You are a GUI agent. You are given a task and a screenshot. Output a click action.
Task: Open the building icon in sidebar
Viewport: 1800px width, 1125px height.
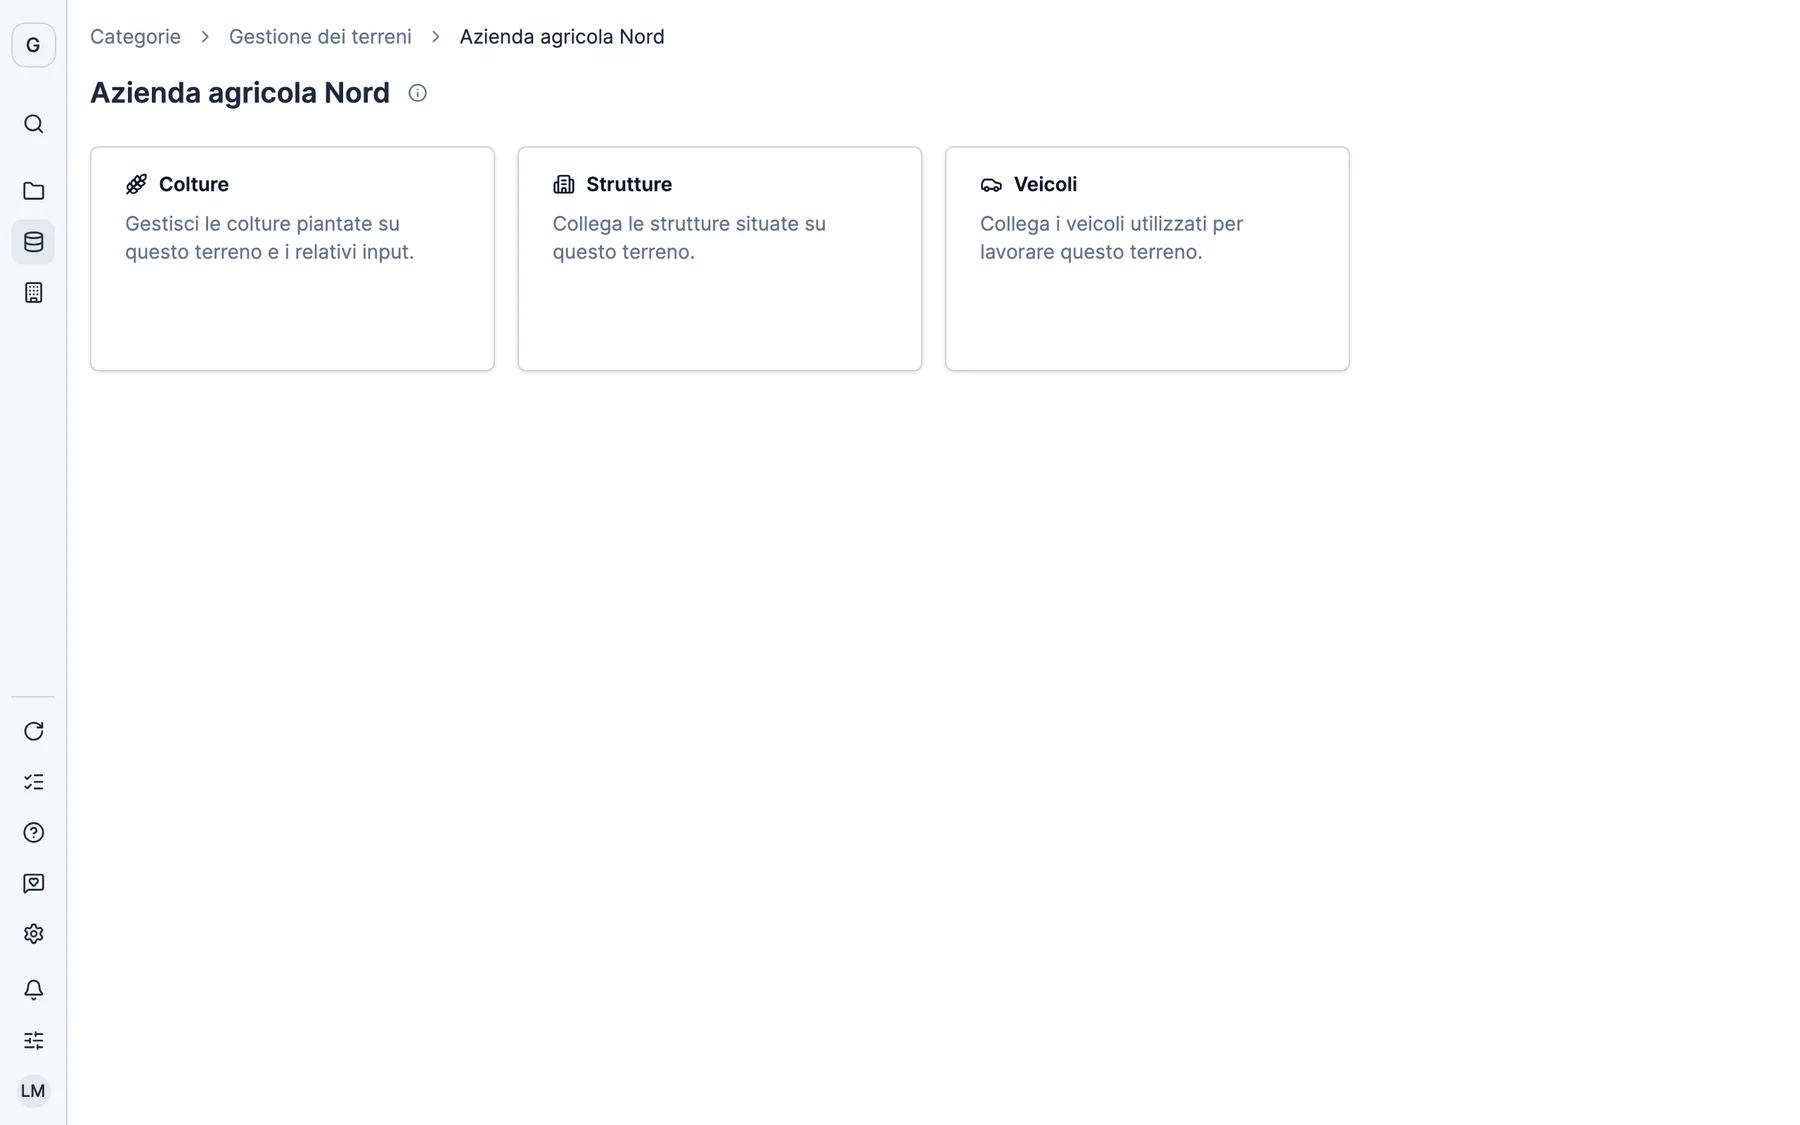[33, 293]
